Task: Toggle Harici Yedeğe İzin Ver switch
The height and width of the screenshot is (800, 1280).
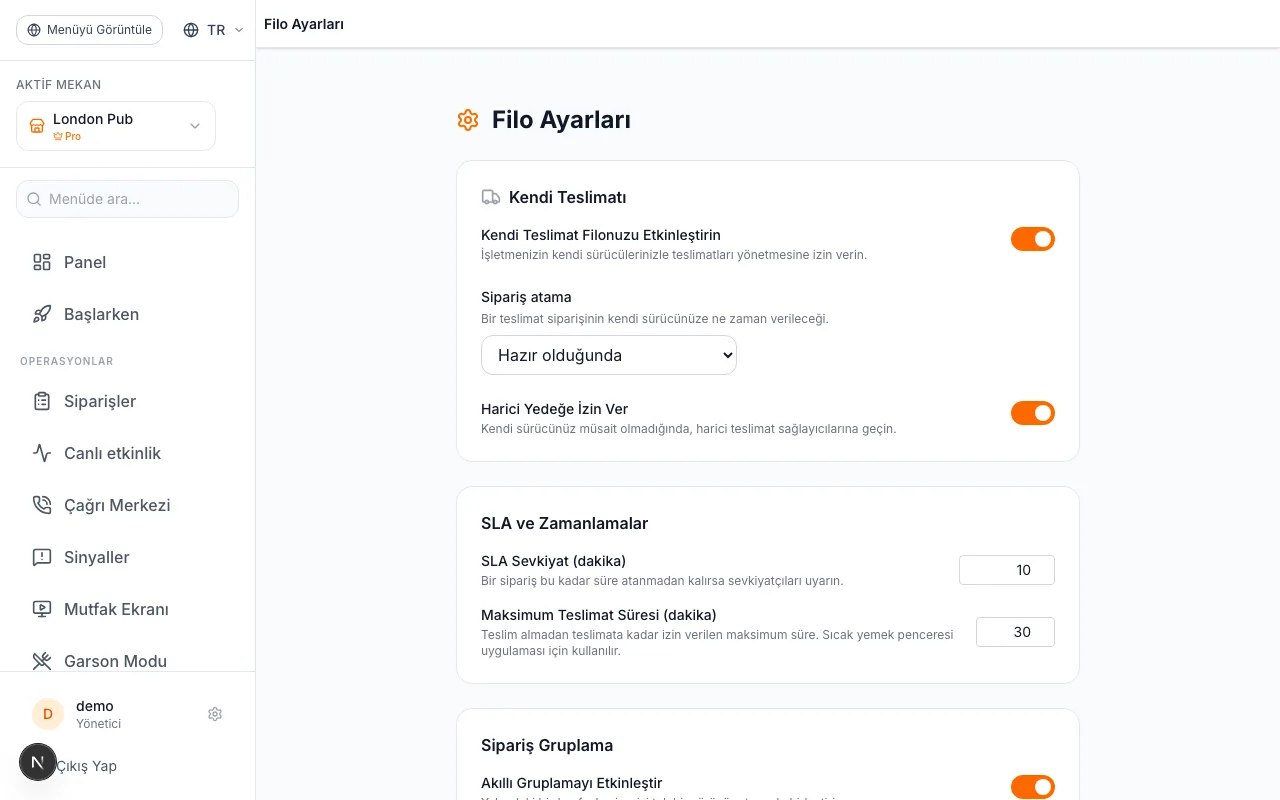Action: click(x=1033, y=413)
